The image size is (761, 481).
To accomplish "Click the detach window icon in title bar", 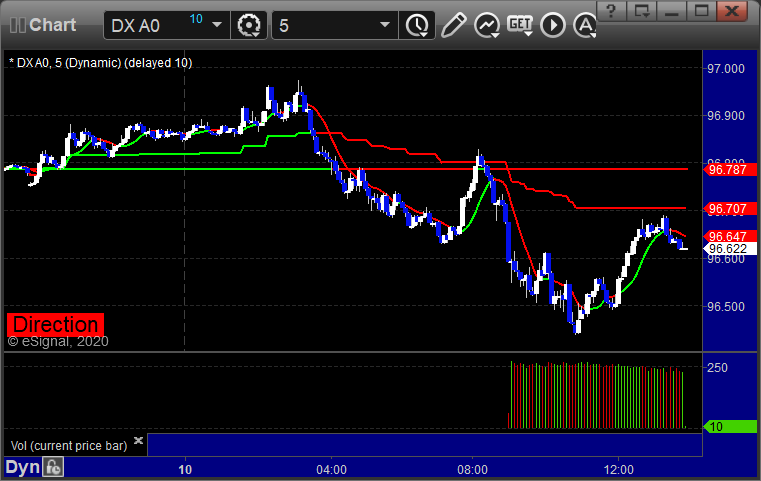I will point(642,11).
